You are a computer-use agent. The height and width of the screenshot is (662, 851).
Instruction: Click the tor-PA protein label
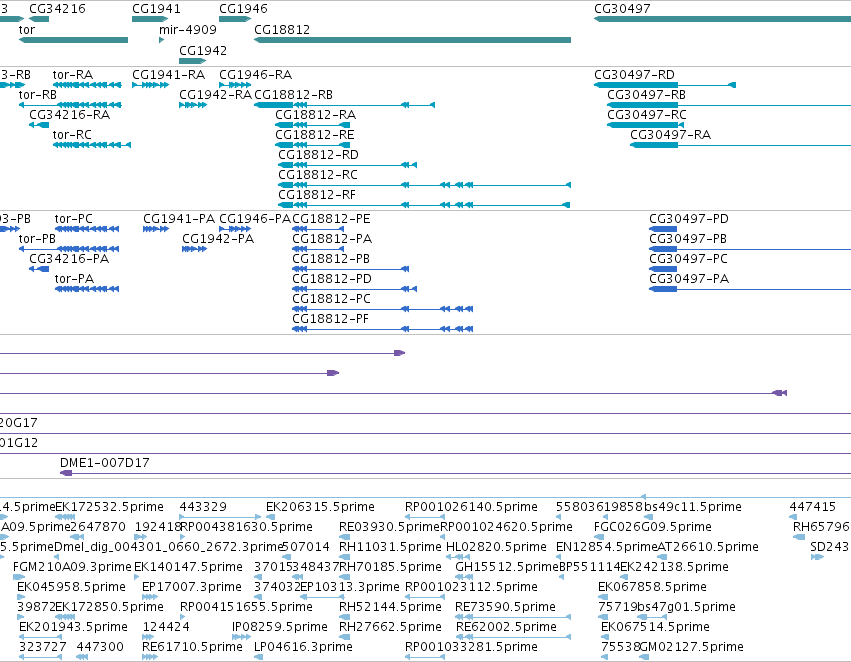(74, 279)
